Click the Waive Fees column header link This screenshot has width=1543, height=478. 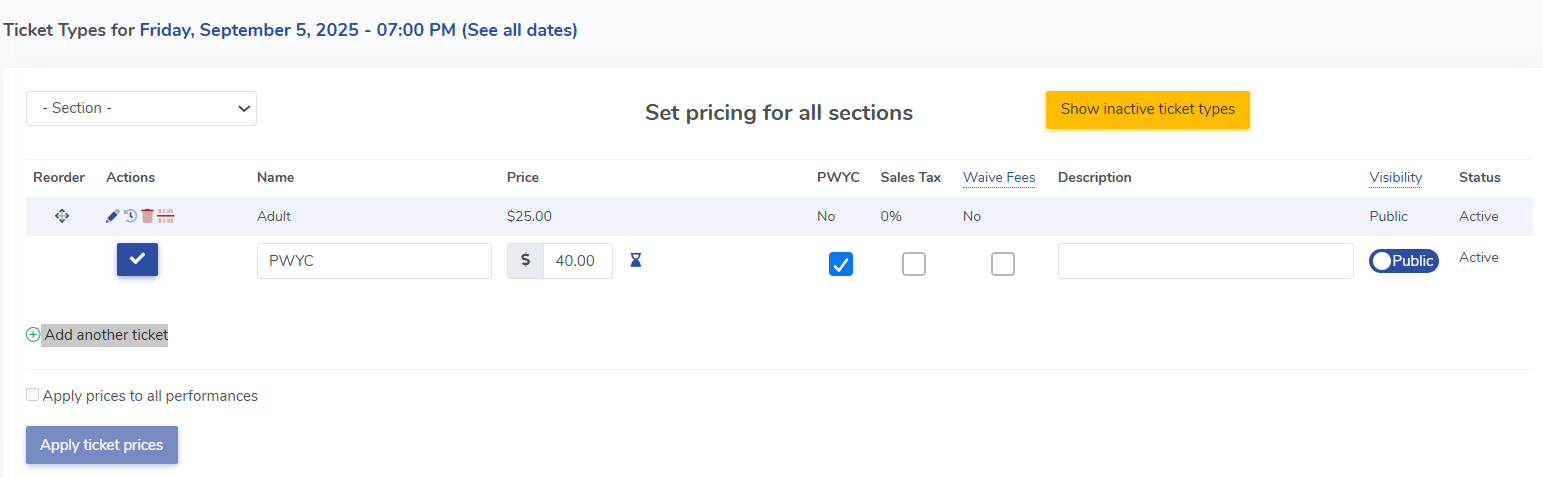click(x=999, y=177)
